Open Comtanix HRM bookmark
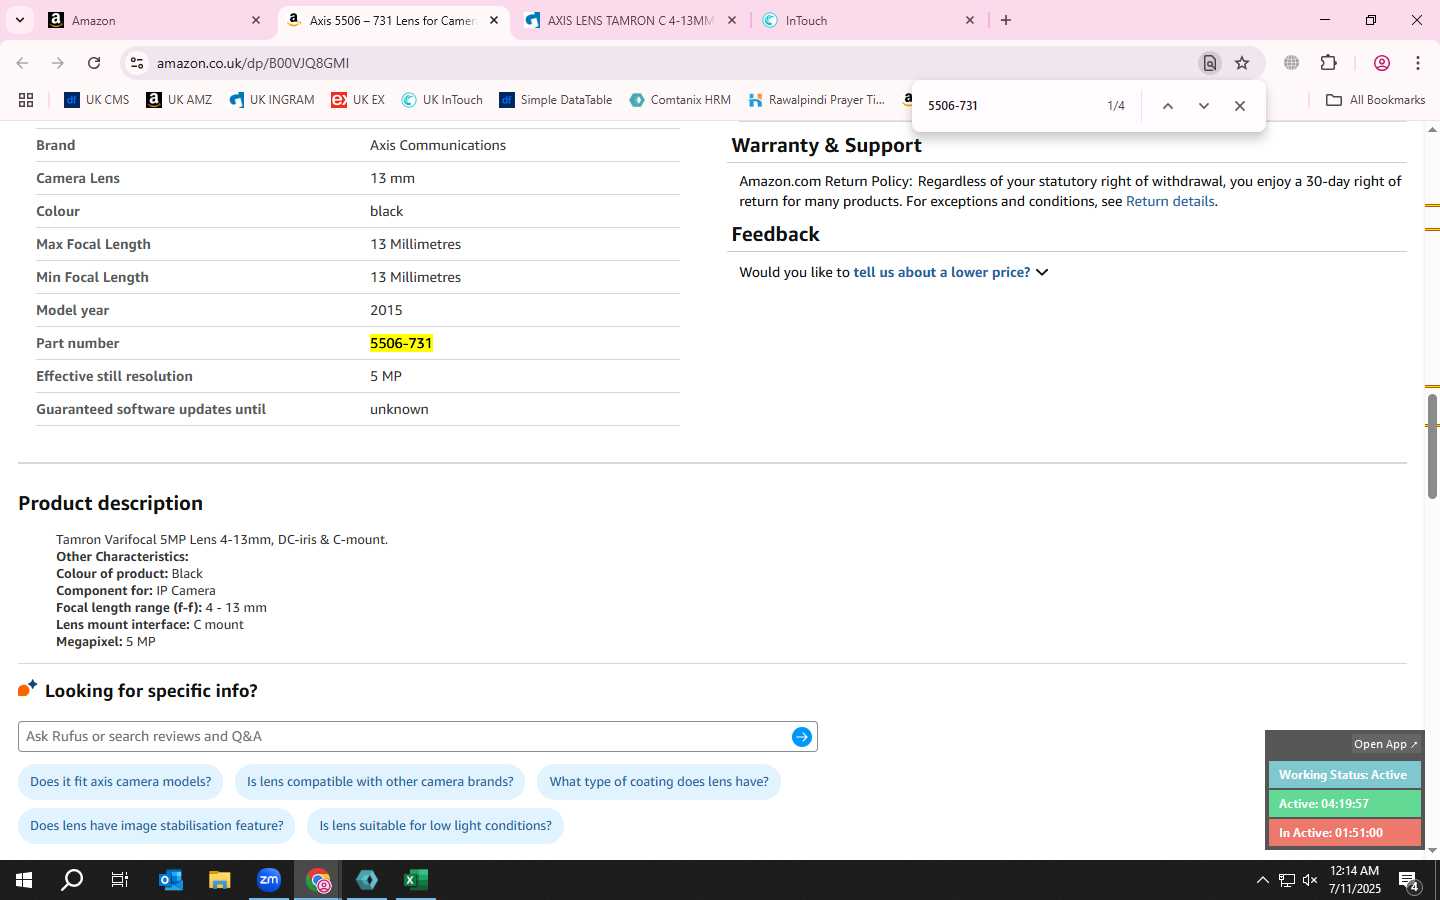Image resolution: width=1440 pixels, height=900 pixels. (681, 100)
